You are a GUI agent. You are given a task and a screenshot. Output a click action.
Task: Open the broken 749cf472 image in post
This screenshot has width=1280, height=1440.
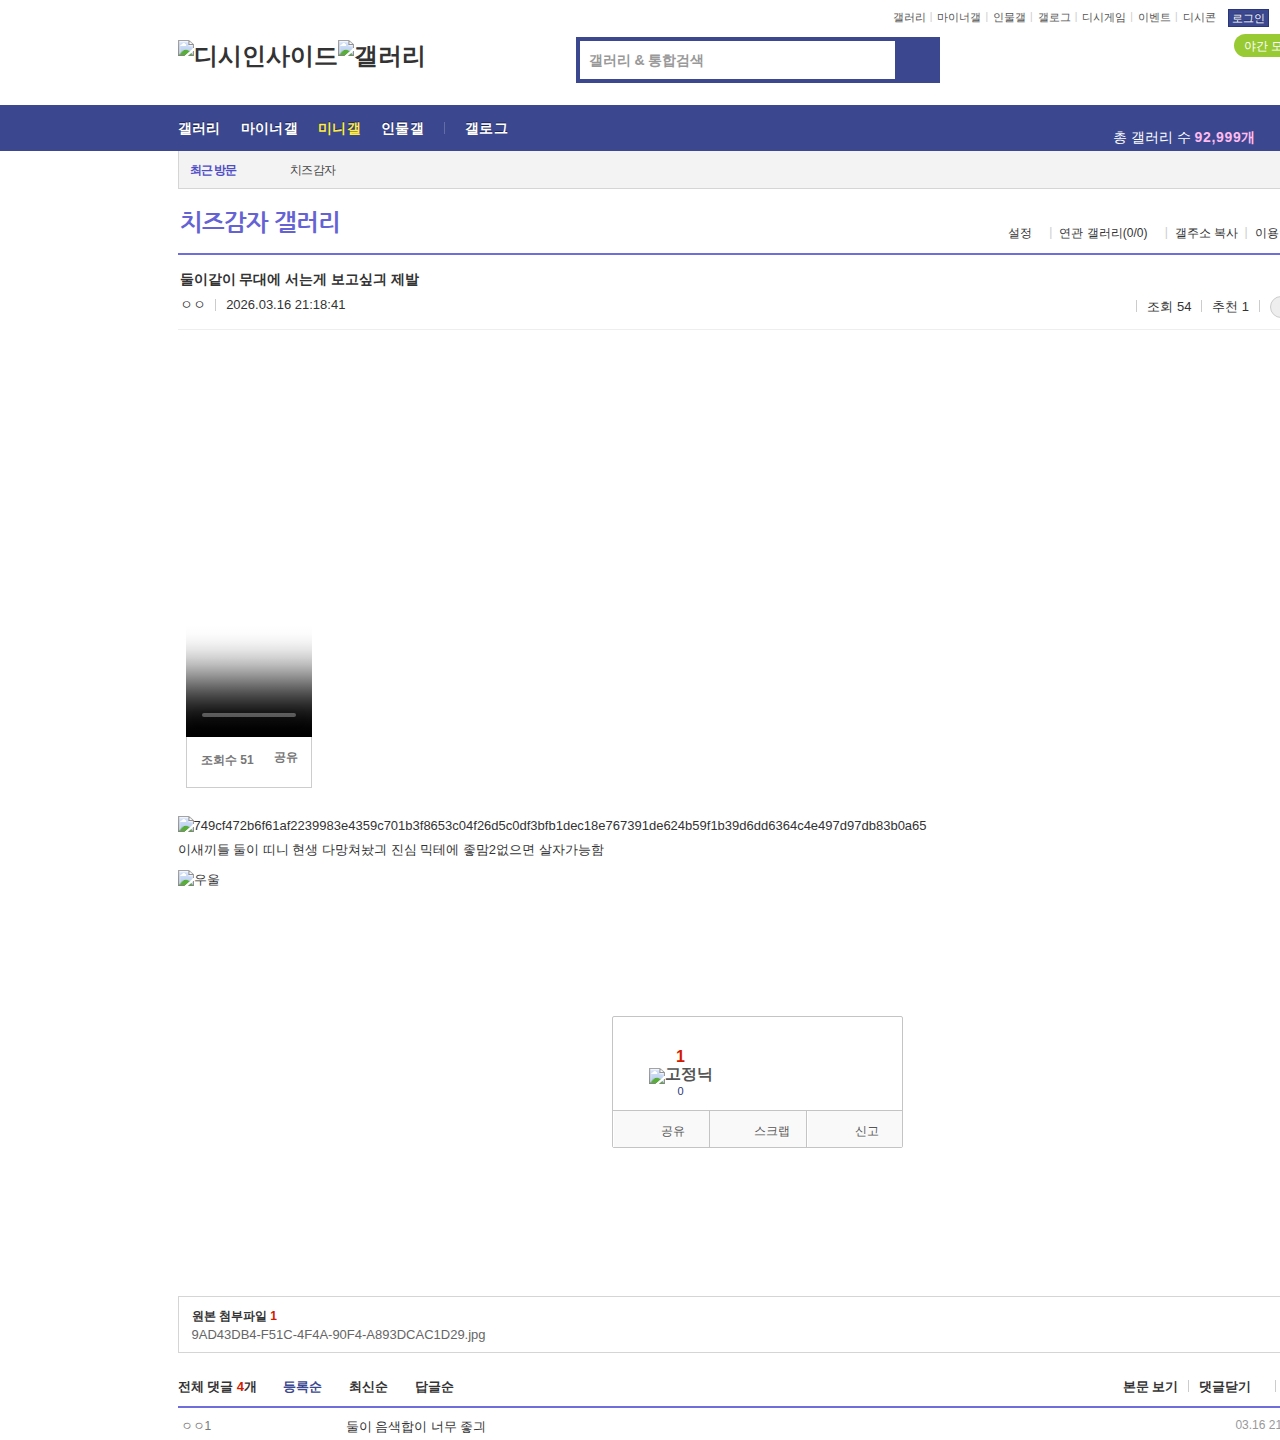pos(552,826)
